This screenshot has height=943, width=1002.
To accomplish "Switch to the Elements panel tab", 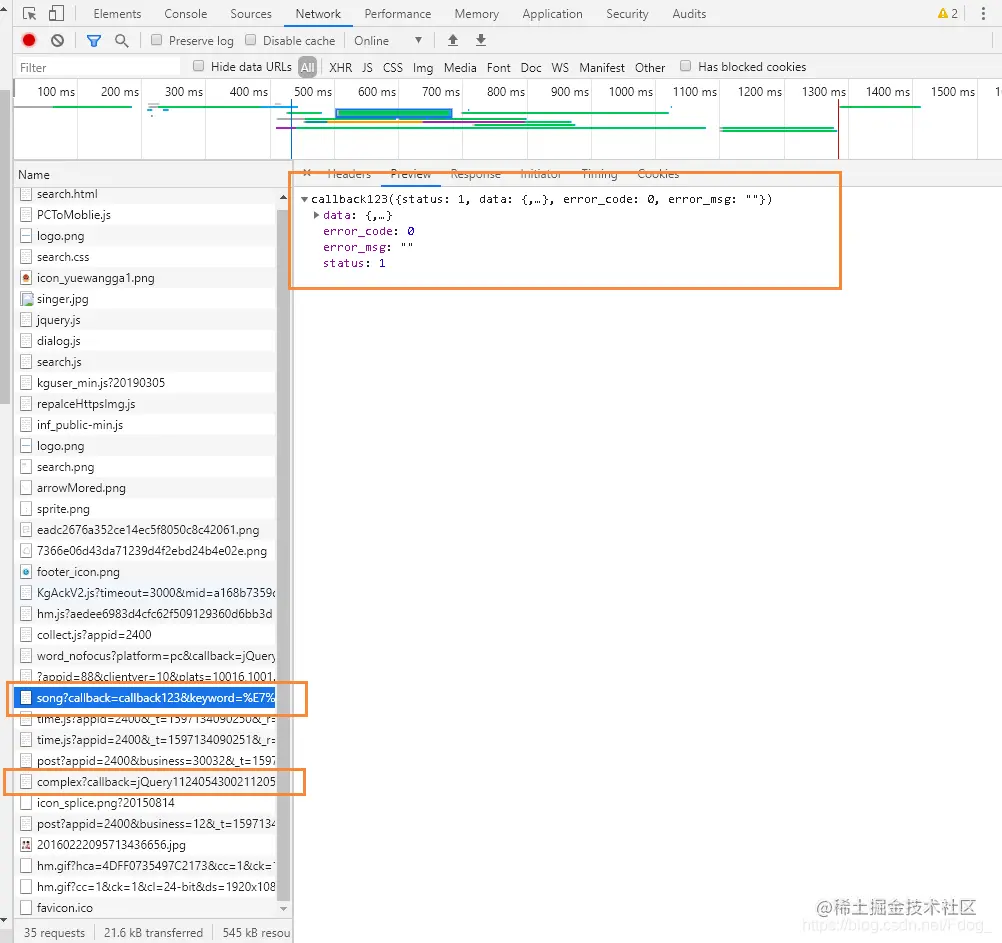I will (x=118, y=13).
